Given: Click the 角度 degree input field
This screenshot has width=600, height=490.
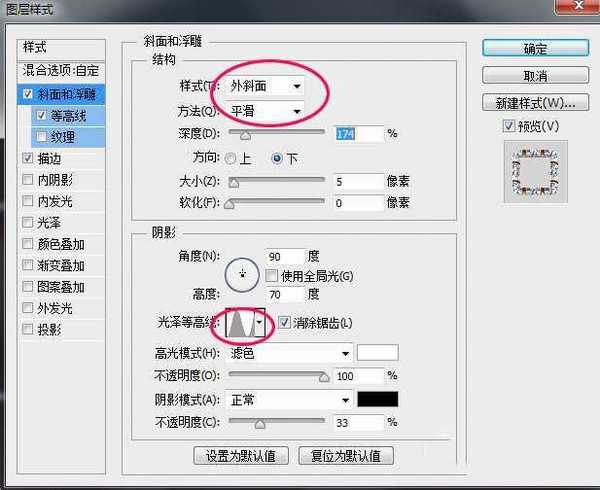Looking at the screenshot, I should click(285, 256).
